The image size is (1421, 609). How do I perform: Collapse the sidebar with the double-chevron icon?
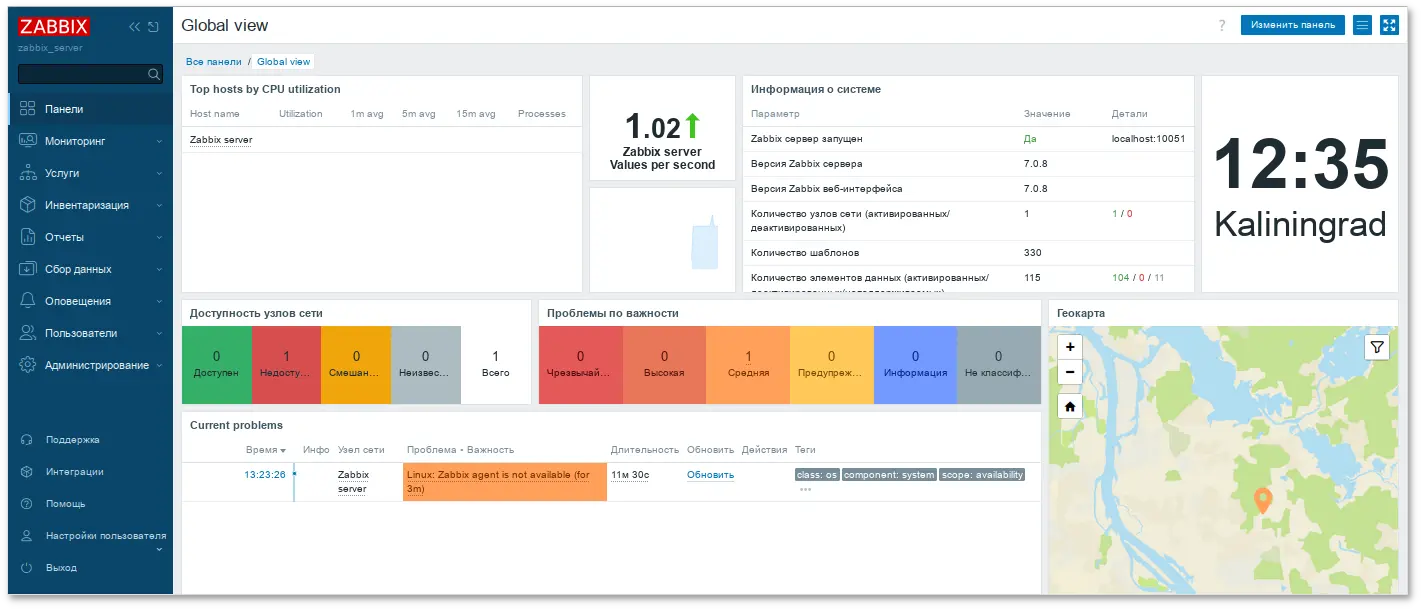coord(134,27)
